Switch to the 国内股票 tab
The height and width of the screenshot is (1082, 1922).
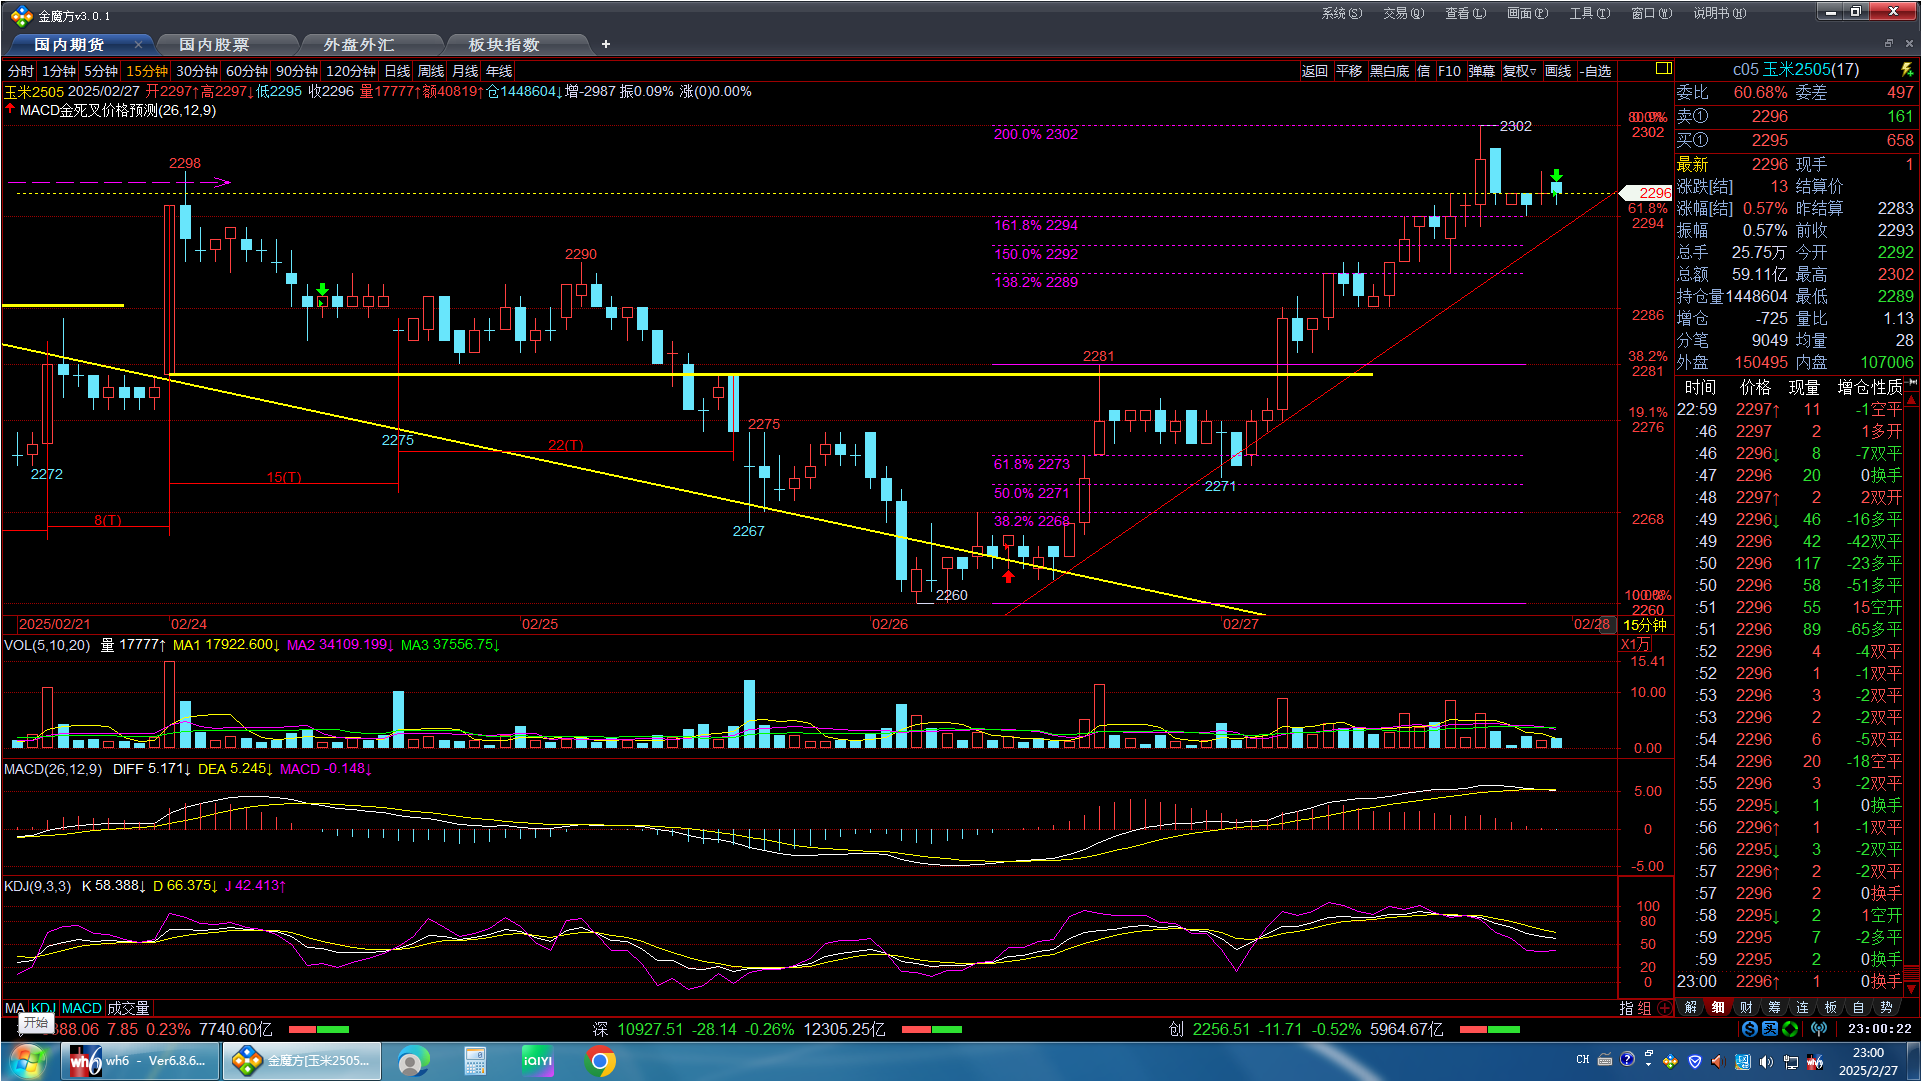click(x=214, y=45)
